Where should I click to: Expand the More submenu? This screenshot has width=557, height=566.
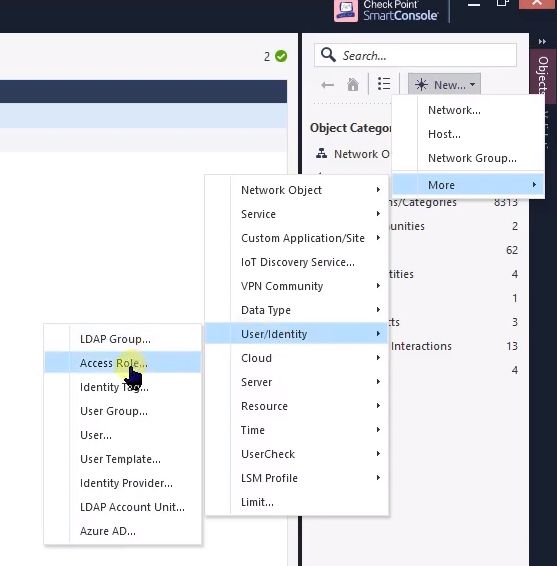tap(468, 185)
